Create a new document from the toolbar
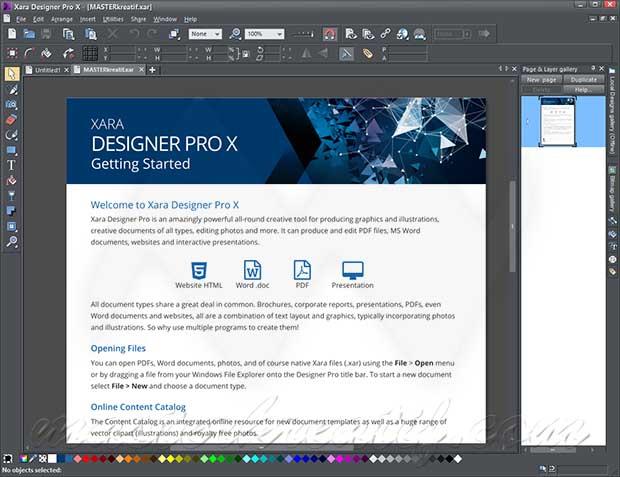This screenshot has width=620, height=477. 12,34
